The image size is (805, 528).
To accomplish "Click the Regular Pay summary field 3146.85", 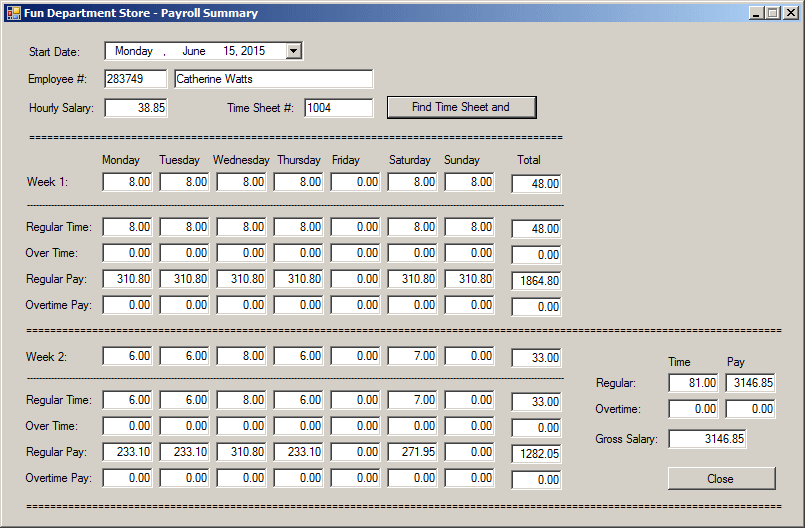I will point(750,383).
